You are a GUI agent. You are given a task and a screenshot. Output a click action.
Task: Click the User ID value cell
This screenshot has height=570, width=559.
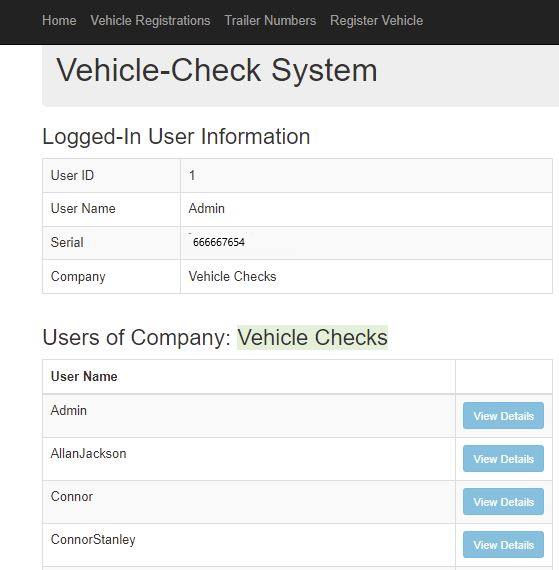click(366, 176)
